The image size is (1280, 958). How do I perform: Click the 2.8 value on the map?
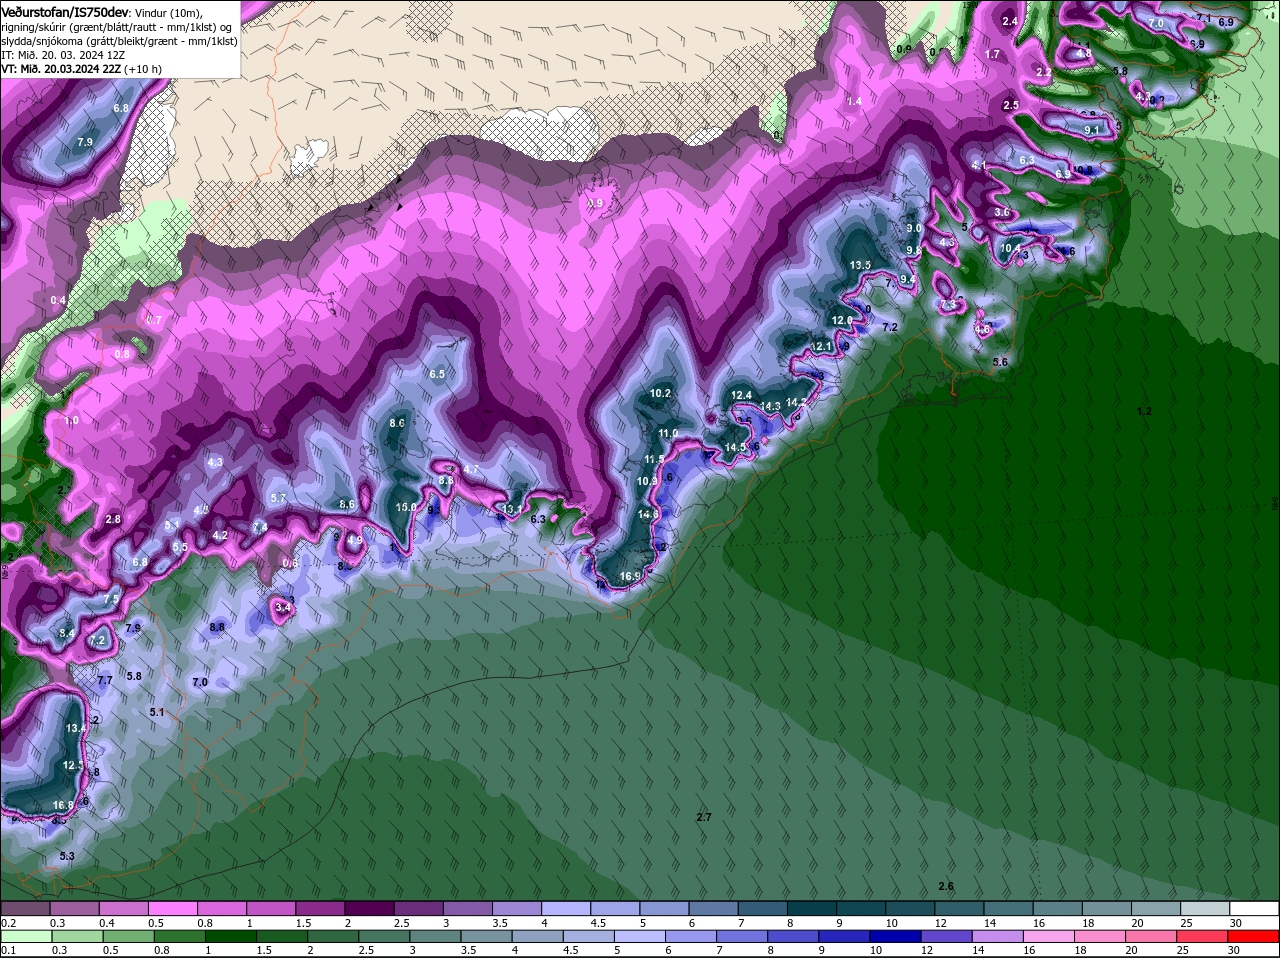coord(113,519)
